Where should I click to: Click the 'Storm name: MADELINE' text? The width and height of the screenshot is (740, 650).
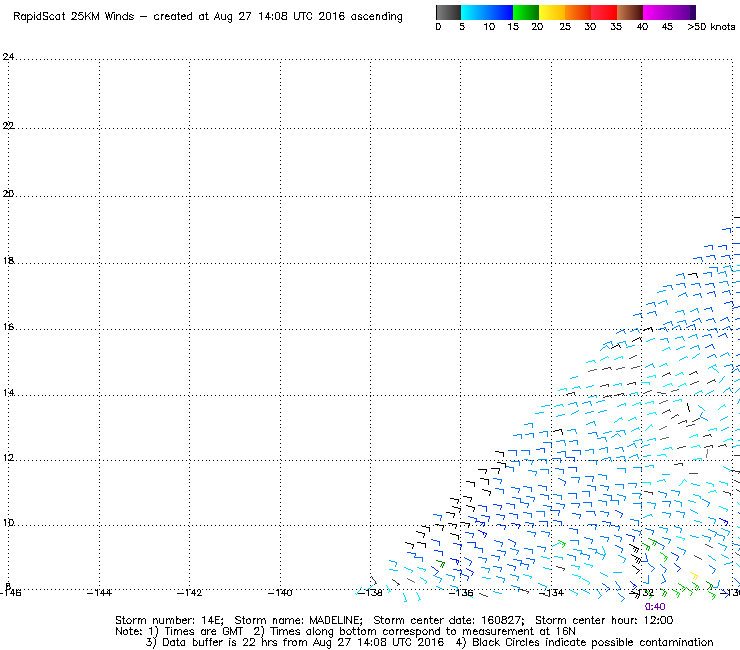(299, 620)
